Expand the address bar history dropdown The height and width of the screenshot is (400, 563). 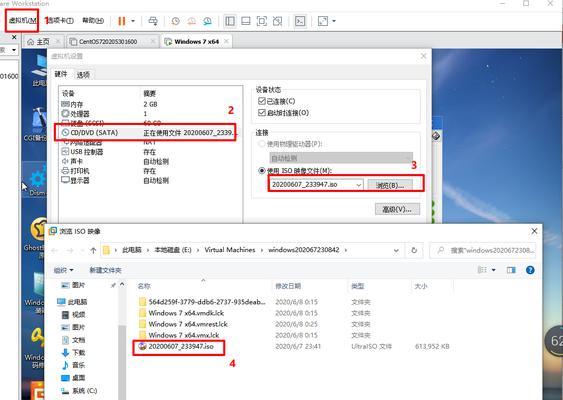[x=396, y=250]
